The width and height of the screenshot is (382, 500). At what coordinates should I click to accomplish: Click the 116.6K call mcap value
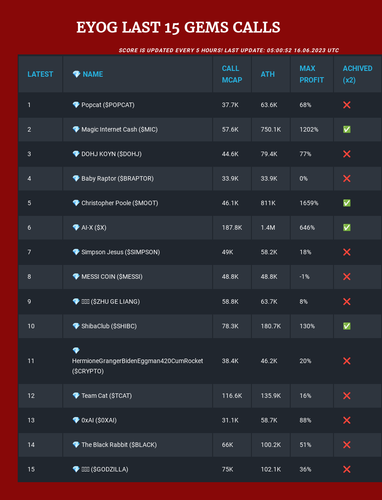(232, 396)
